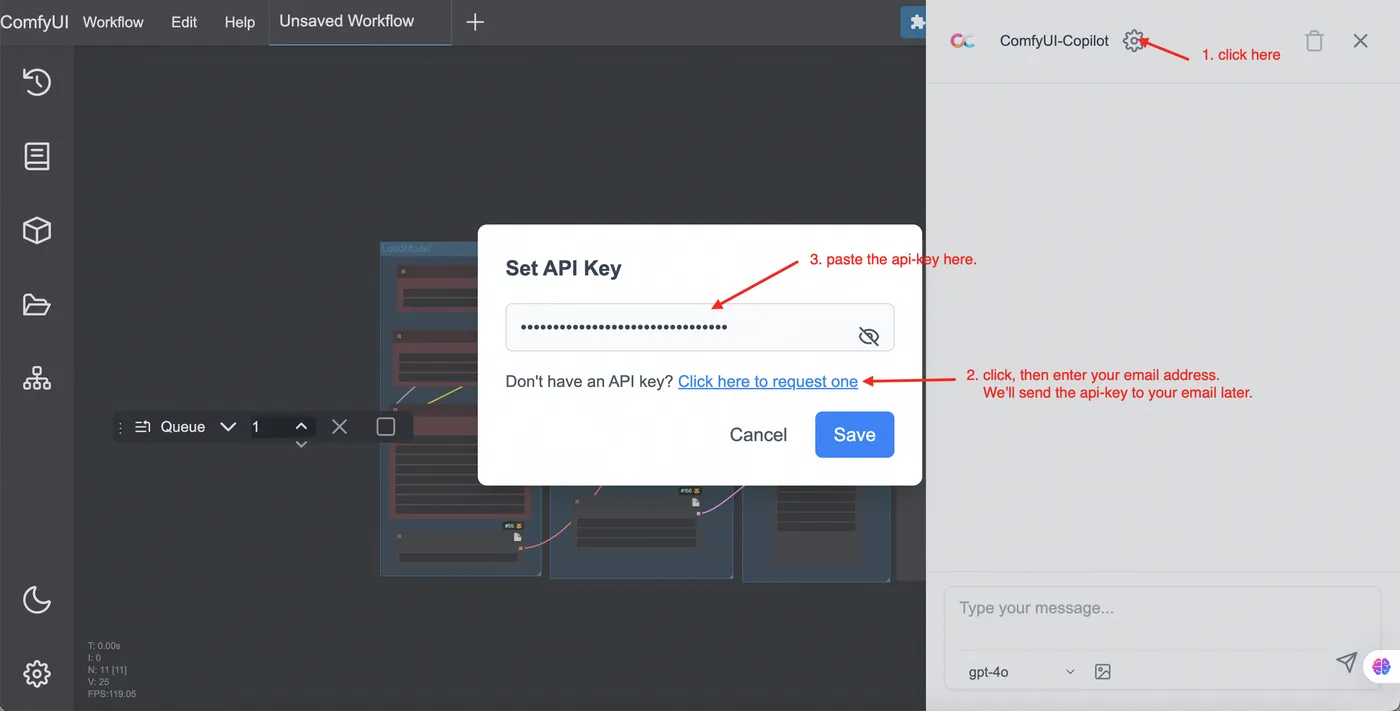Open the ComfyUI-Copilot settings gear
1400x711 pixels.
click(x=1133, y=41)
